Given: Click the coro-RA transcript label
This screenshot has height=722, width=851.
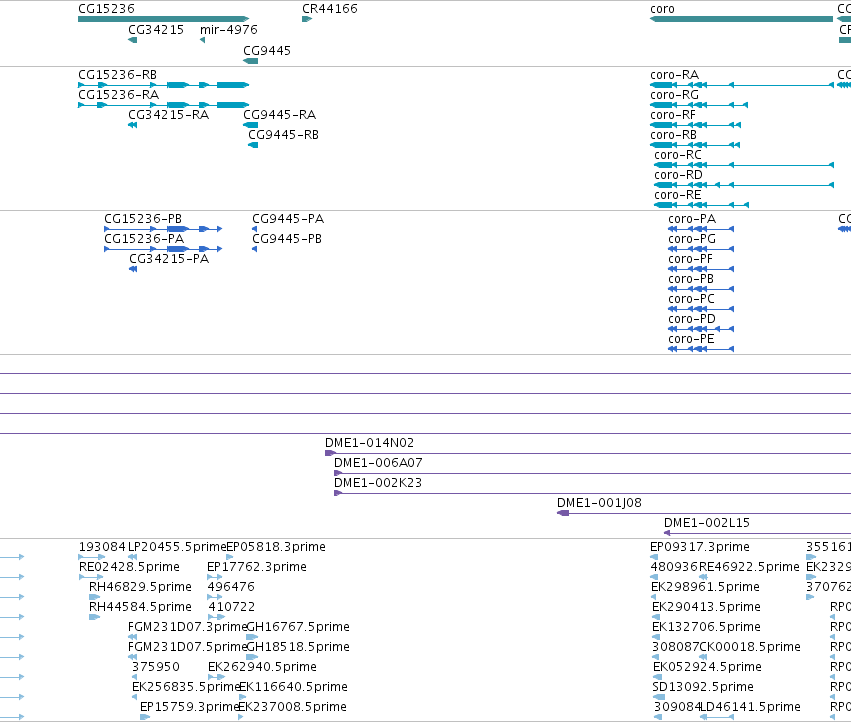Looking at the screenshot, I should coord(674,75).
